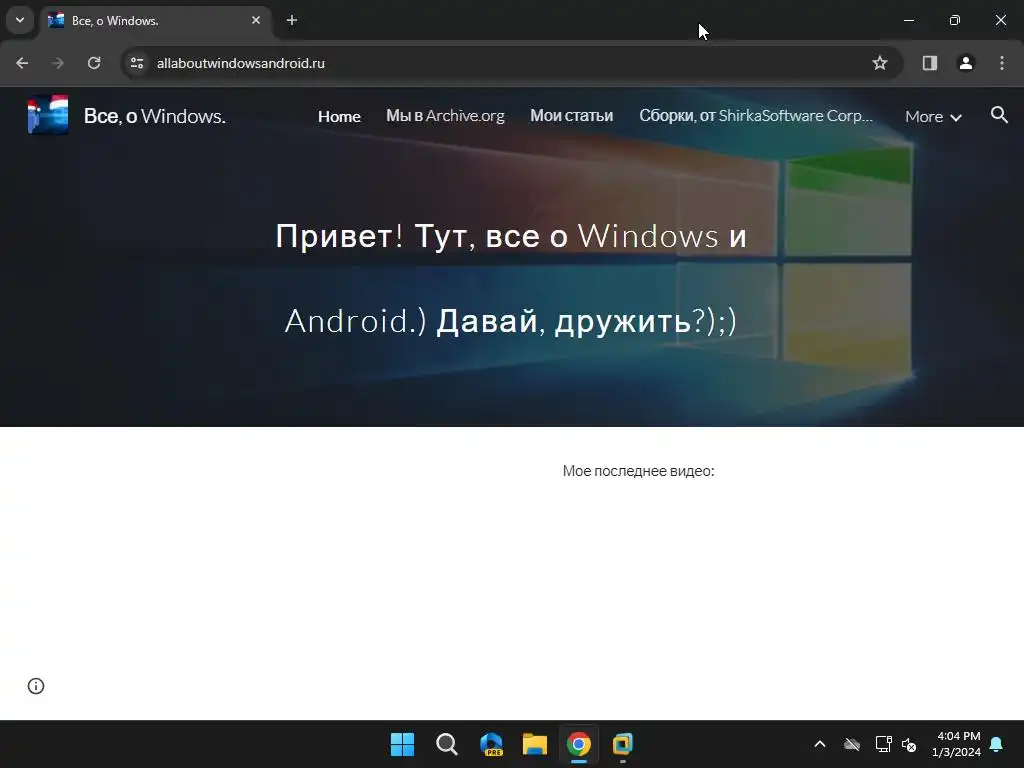Open File Explorer from taskbar

tap(535, 744)
